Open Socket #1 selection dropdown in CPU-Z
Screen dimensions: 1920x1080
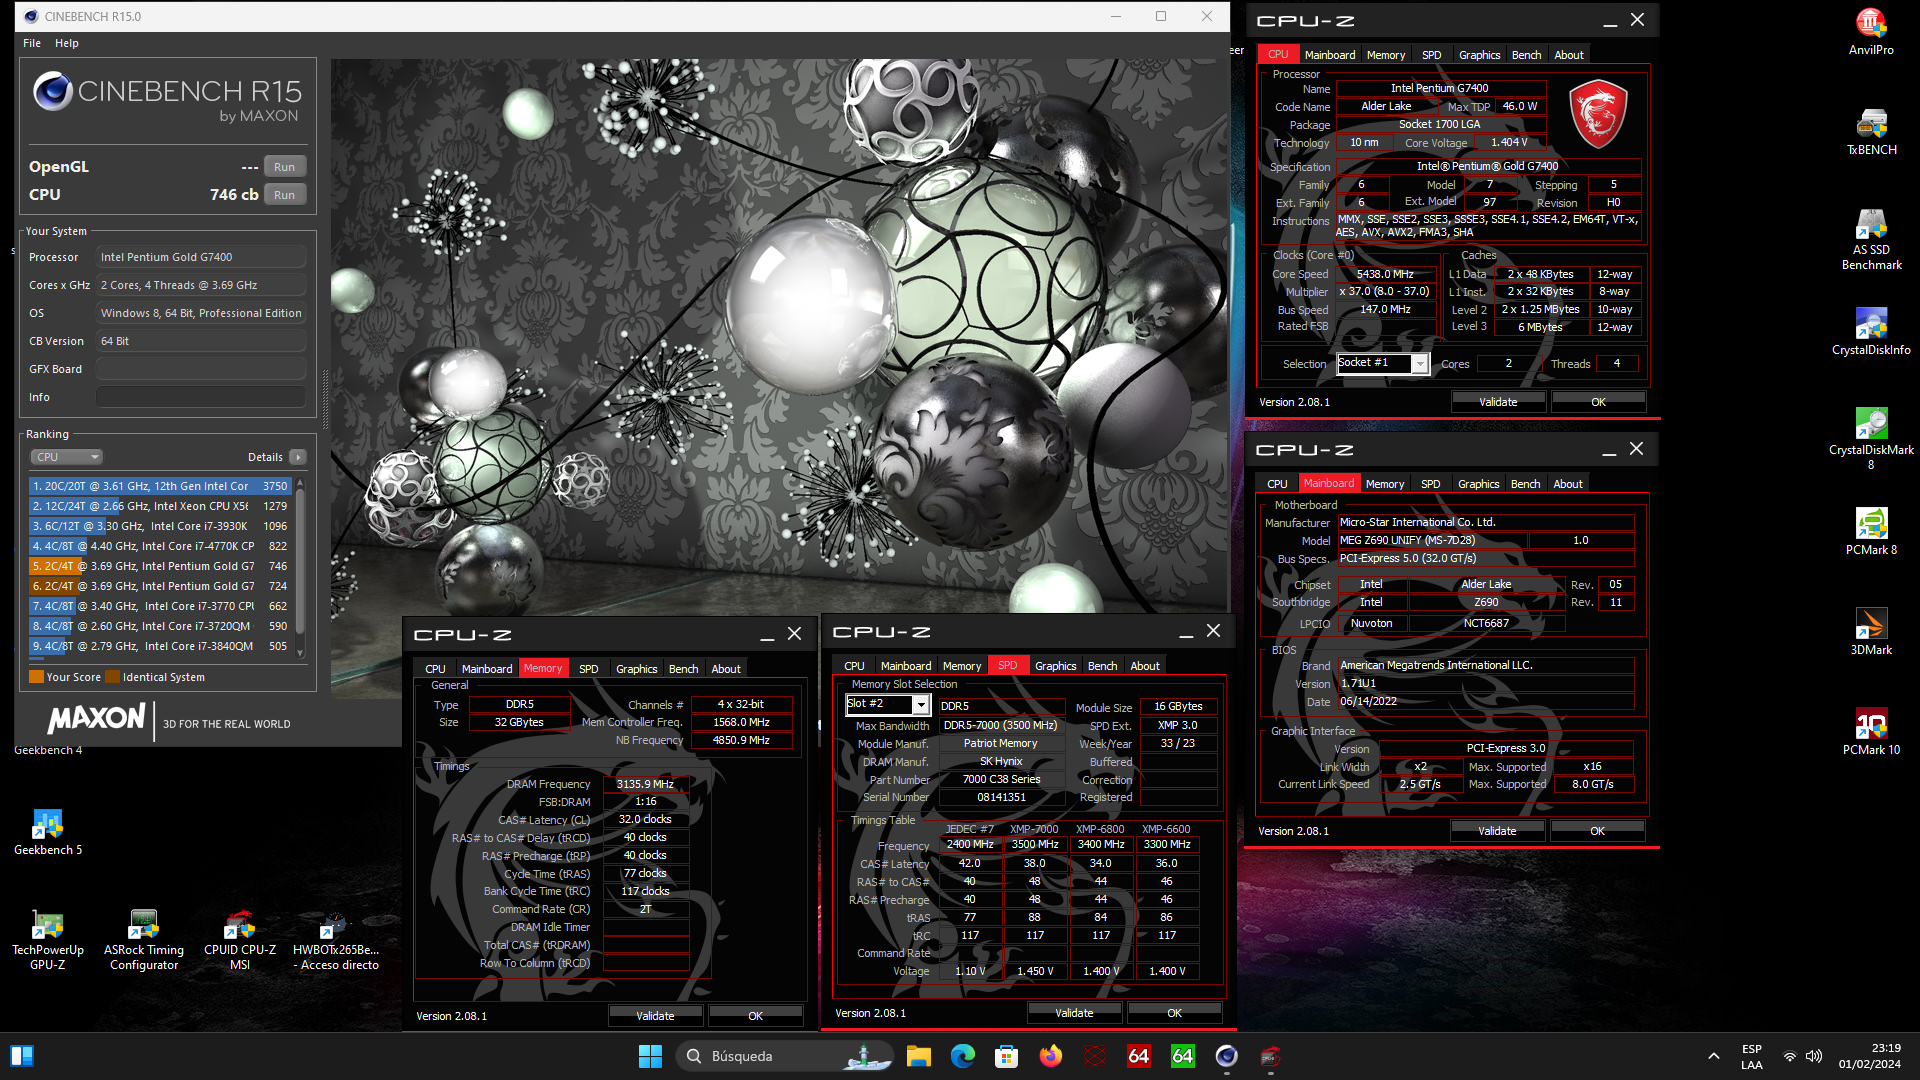click(x=1383, y=364)
